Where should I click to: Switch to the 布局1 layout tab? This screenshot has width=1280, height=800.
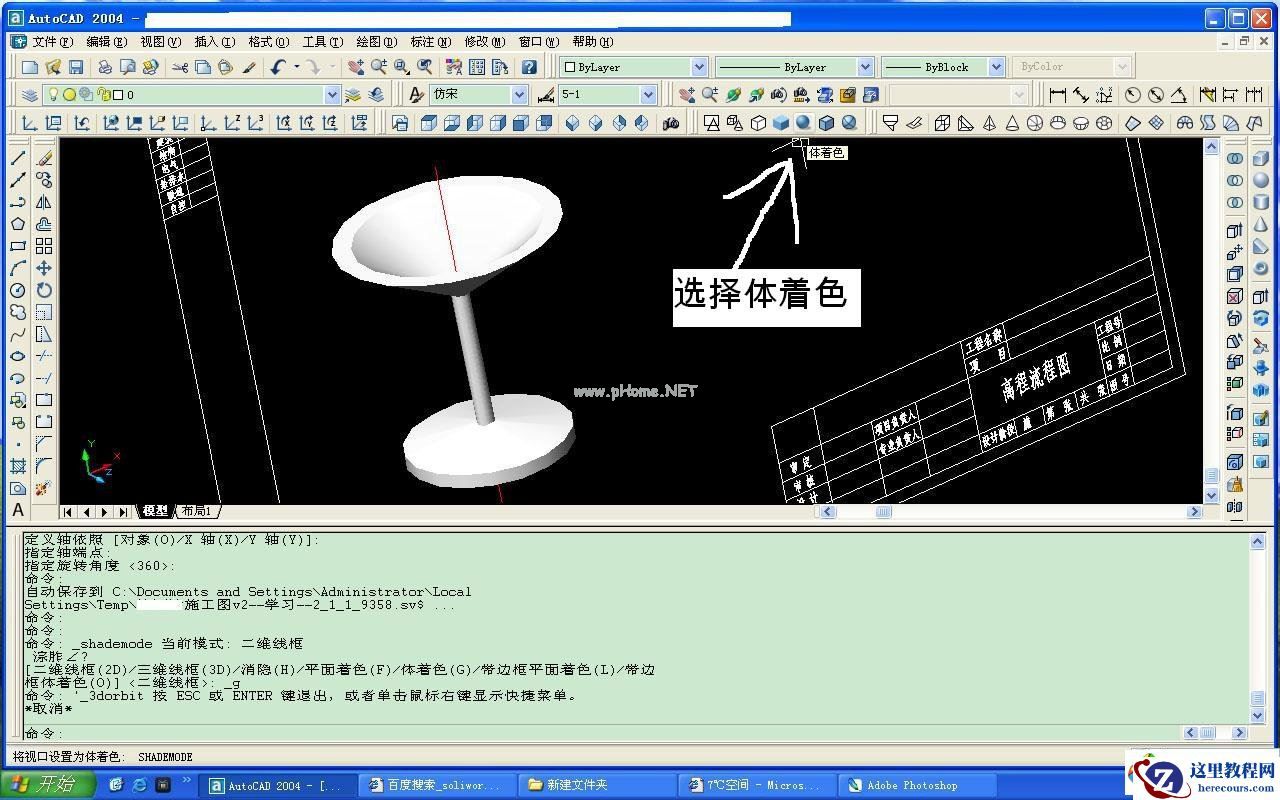coord(197,511)
